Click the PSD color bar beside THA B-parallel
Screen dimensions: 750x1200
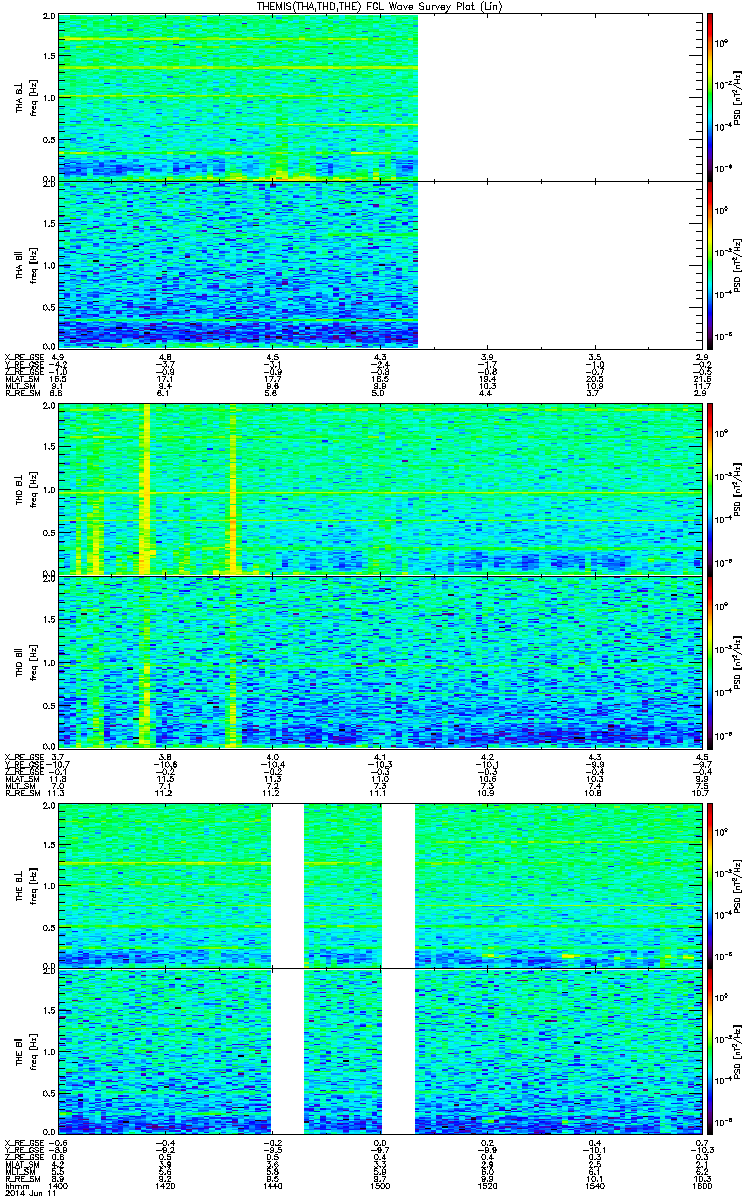[708, 263]
